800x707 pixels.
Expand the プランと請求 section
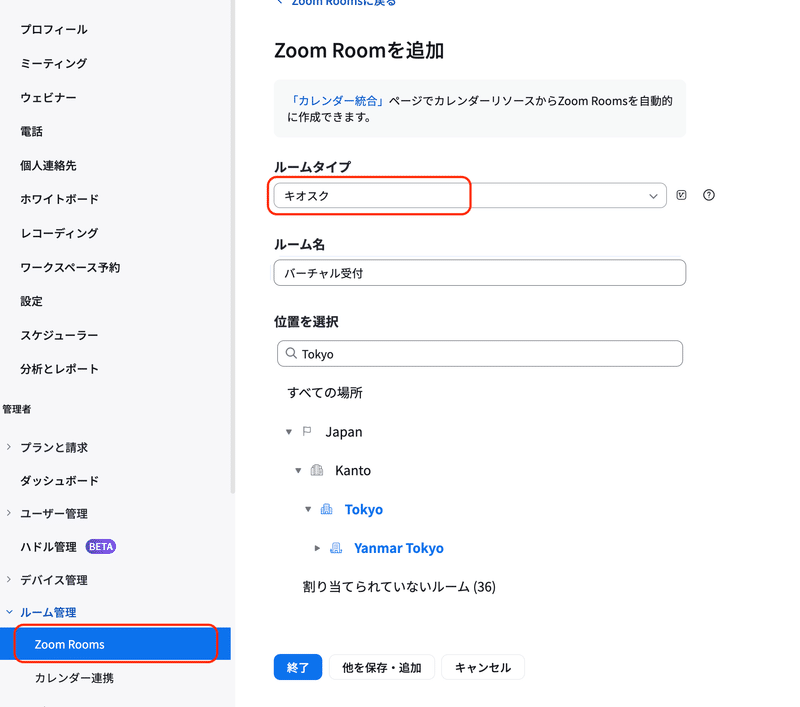click(9, 447)
